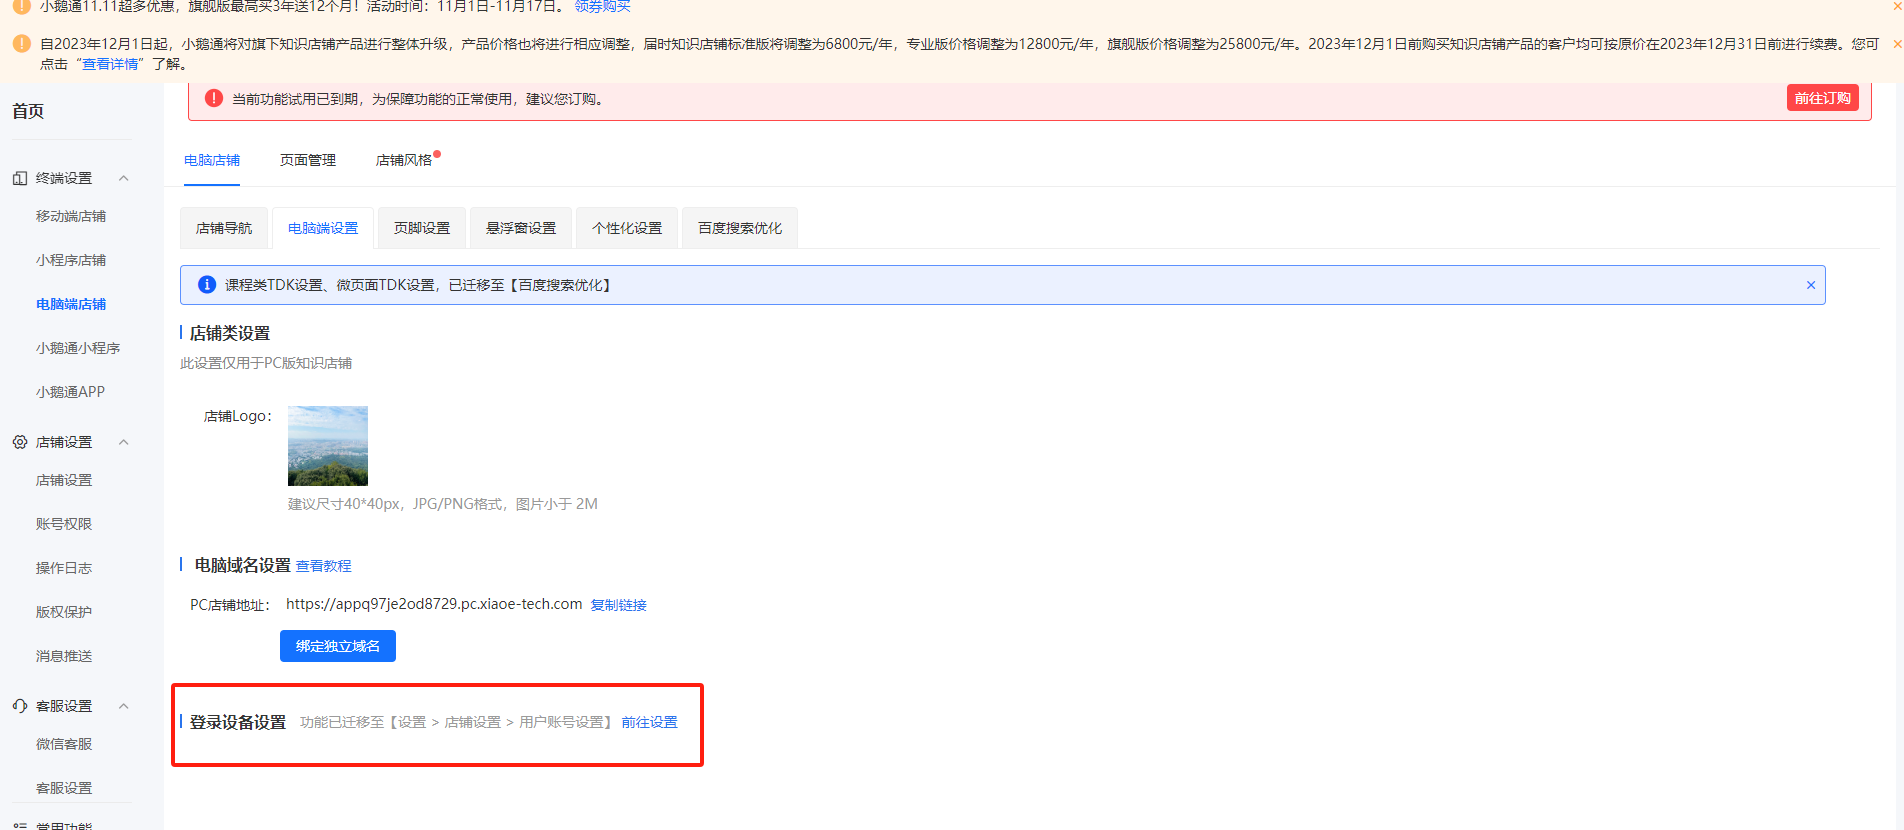Click 前往设置 under 登录设备设置
This screenshot has height=830, width=1904.
coord(650,722)
